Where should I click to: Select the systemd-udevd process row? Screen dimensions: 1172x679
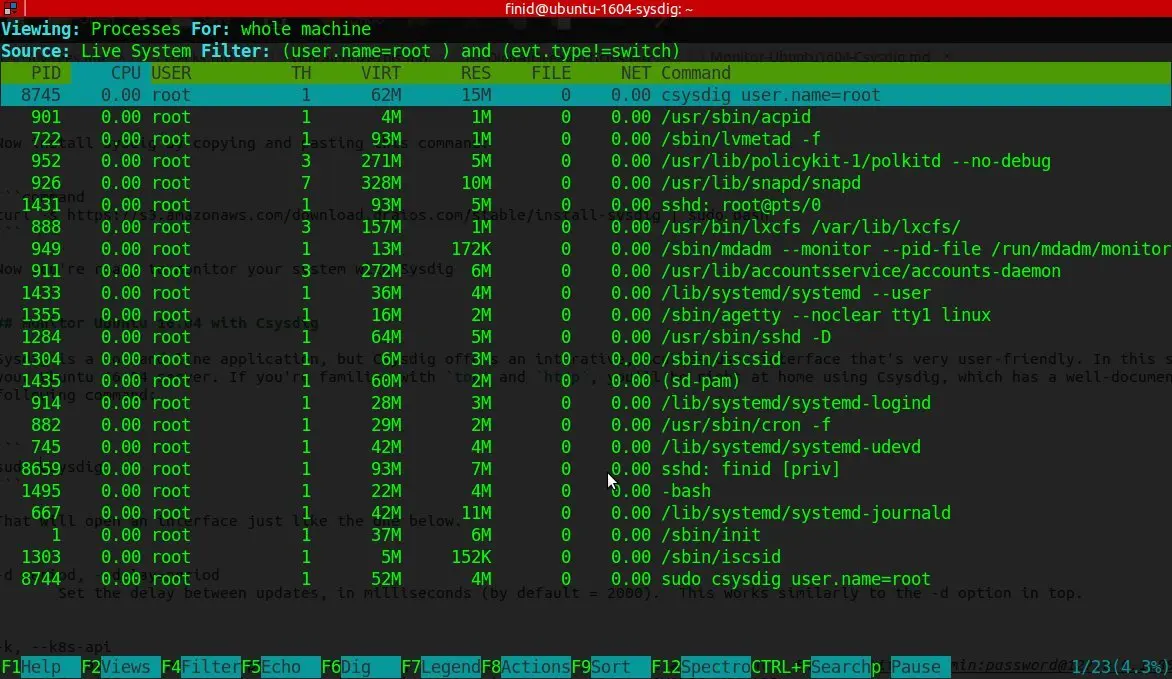pyautogui.click(x=586, y=447)
